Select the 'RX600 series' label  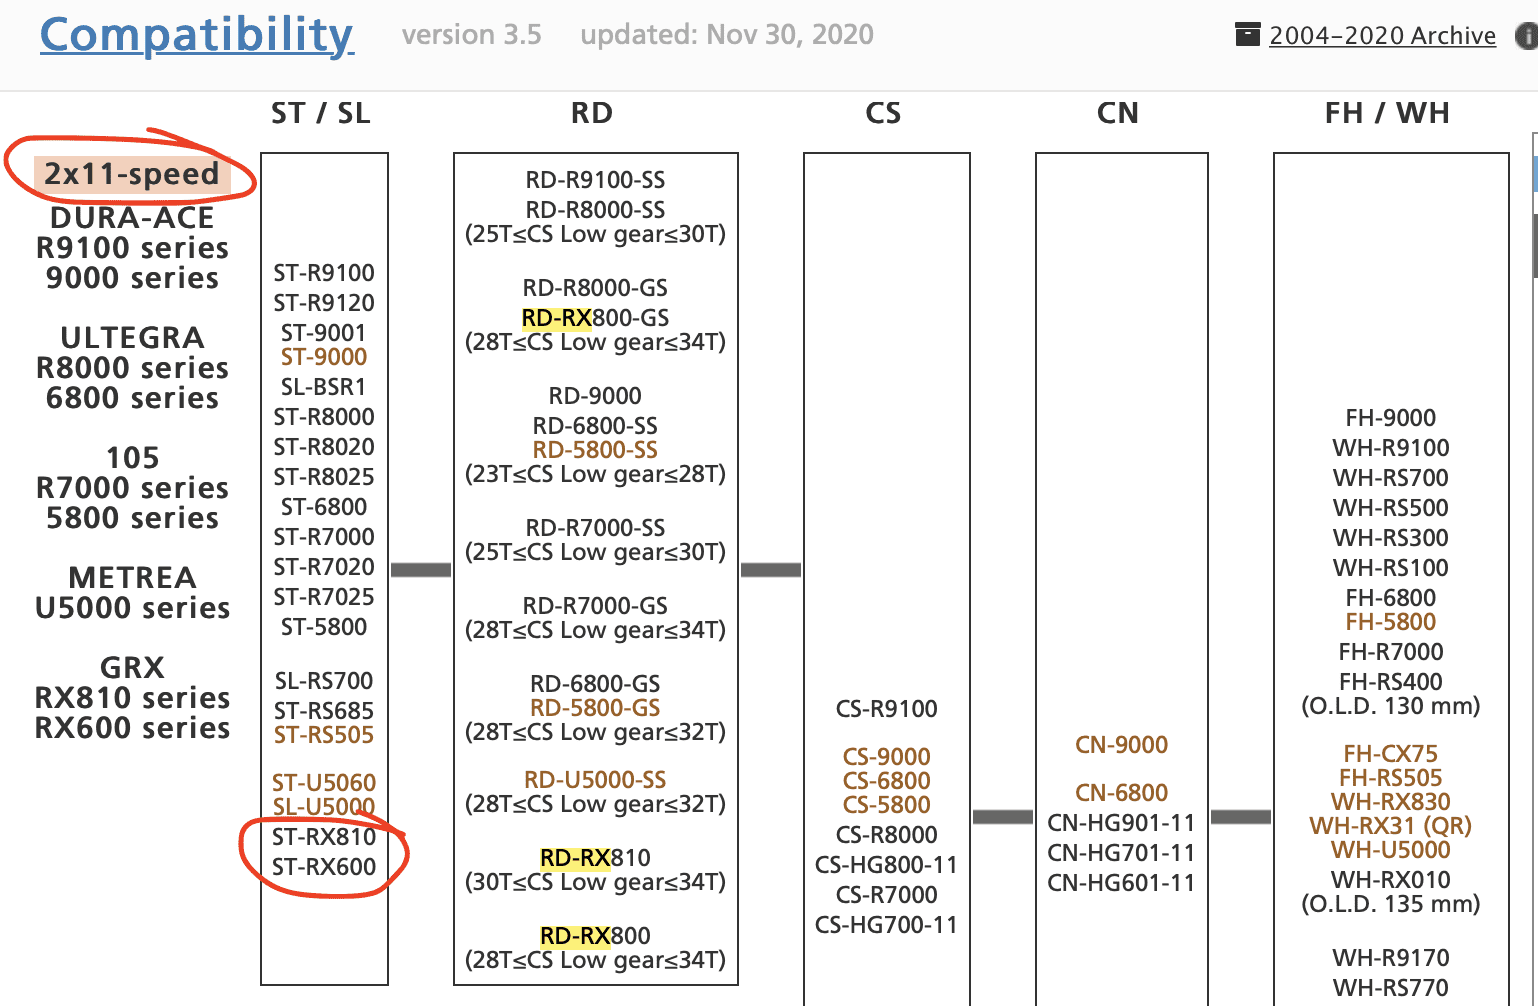[132, 728]
